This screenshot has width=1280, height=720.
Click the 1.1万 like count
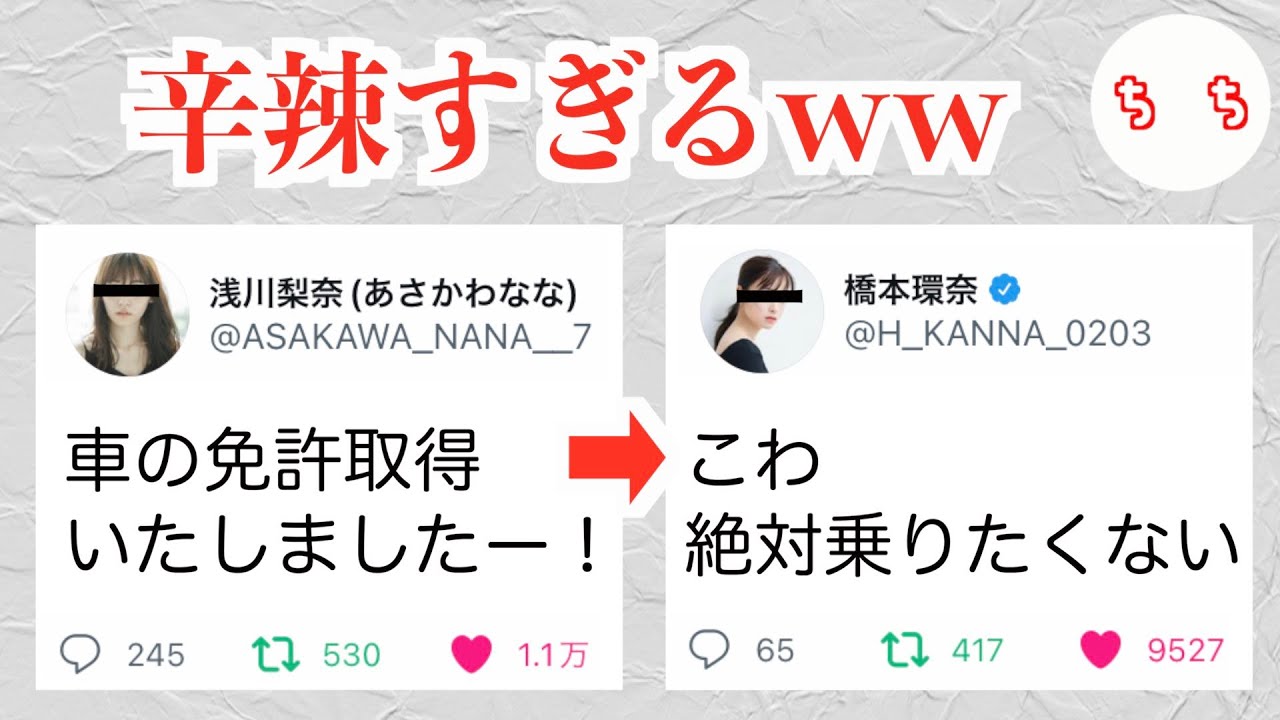(x=552, y=655)
